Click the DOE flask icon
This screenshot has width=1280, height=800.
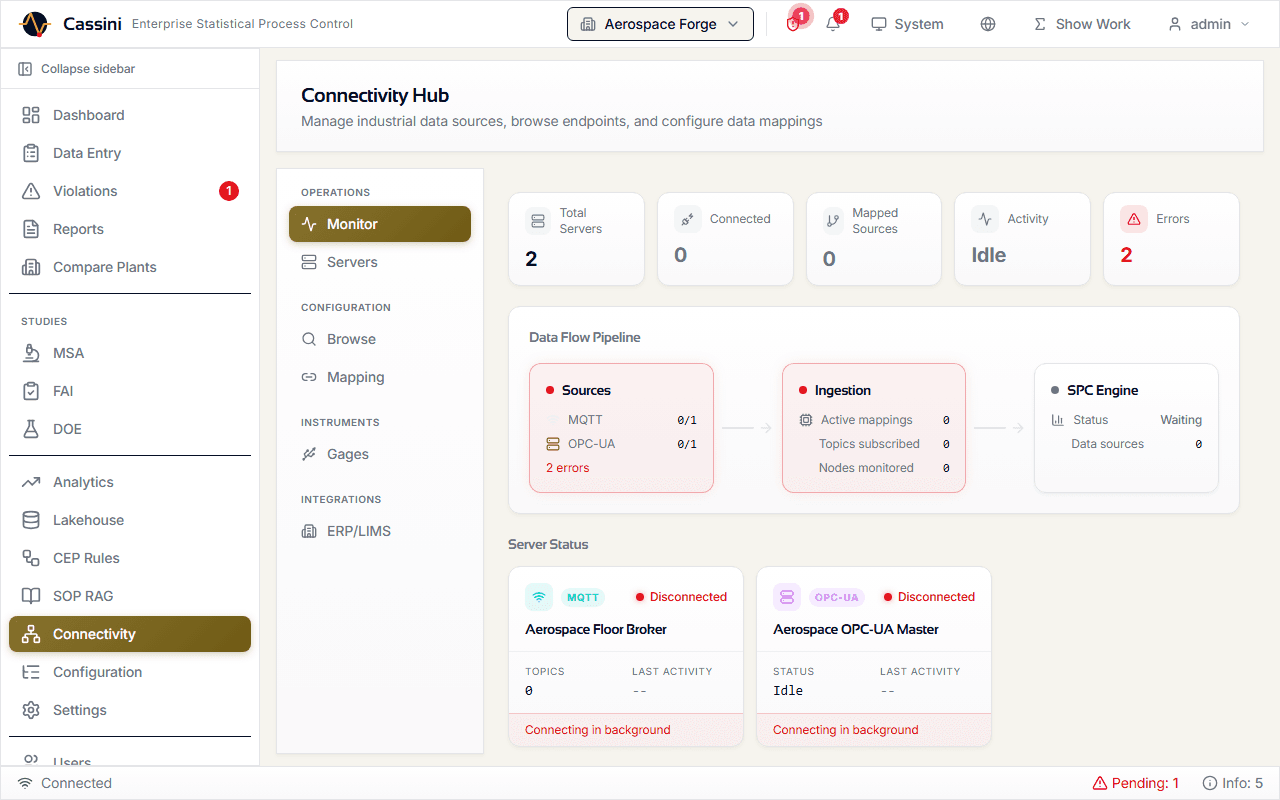coord(31,429)
